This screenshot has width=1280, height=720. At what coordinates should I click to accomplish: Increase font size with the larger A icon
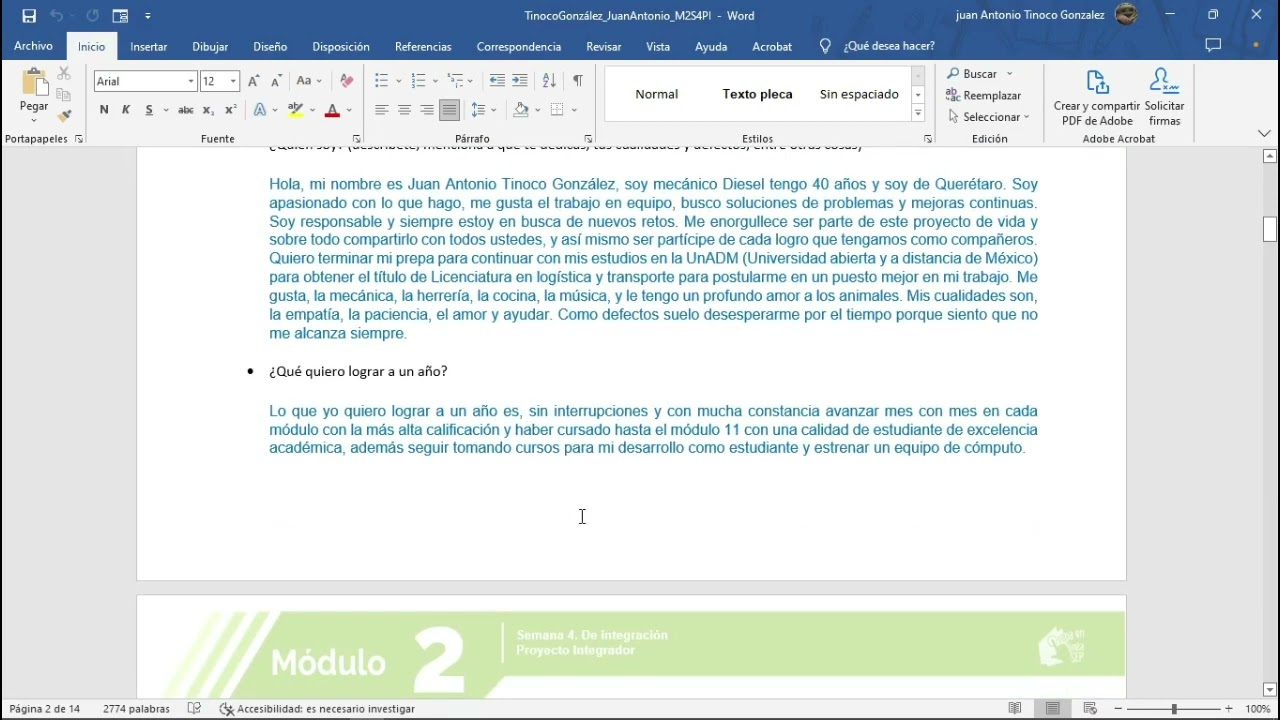(x=254, y=81)
